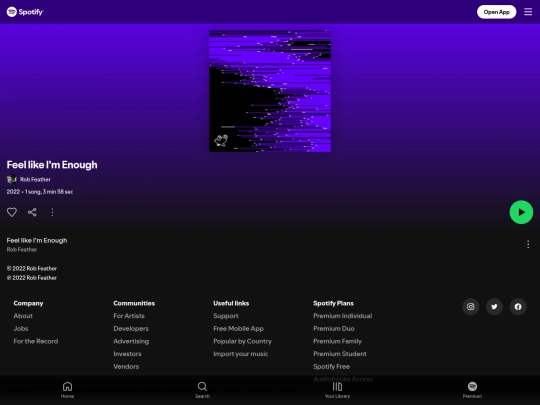Open Premium Family plan link
The height and width of the screenshot is (405, 540).
point(338,341)
